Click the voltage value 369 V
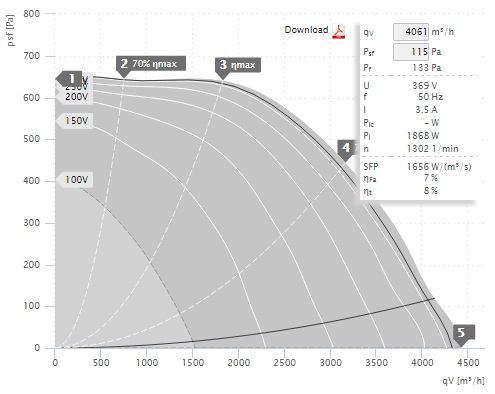 [x=424, y=86]
